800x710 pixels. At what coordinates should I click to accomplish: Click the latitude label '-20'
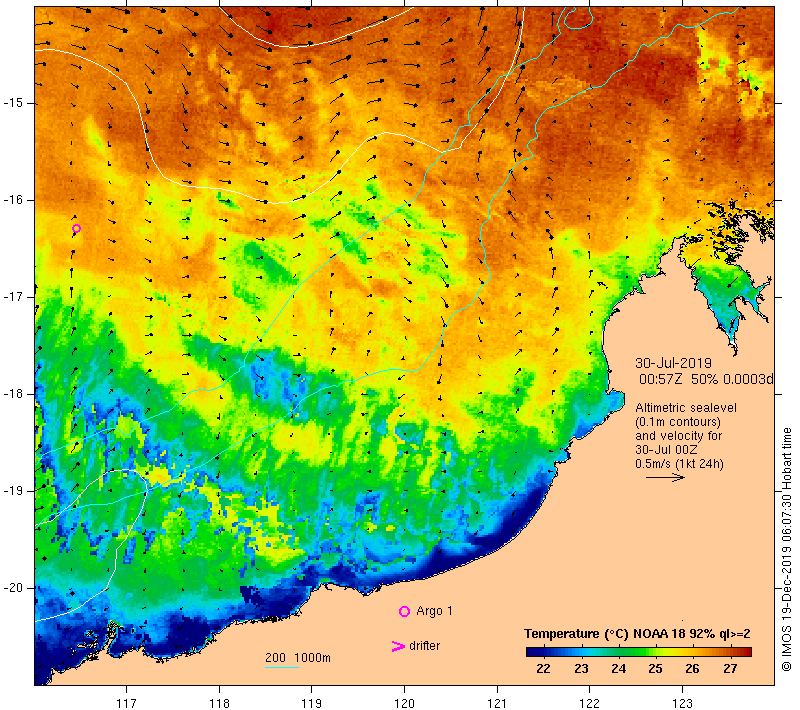(x=13, y=588)
